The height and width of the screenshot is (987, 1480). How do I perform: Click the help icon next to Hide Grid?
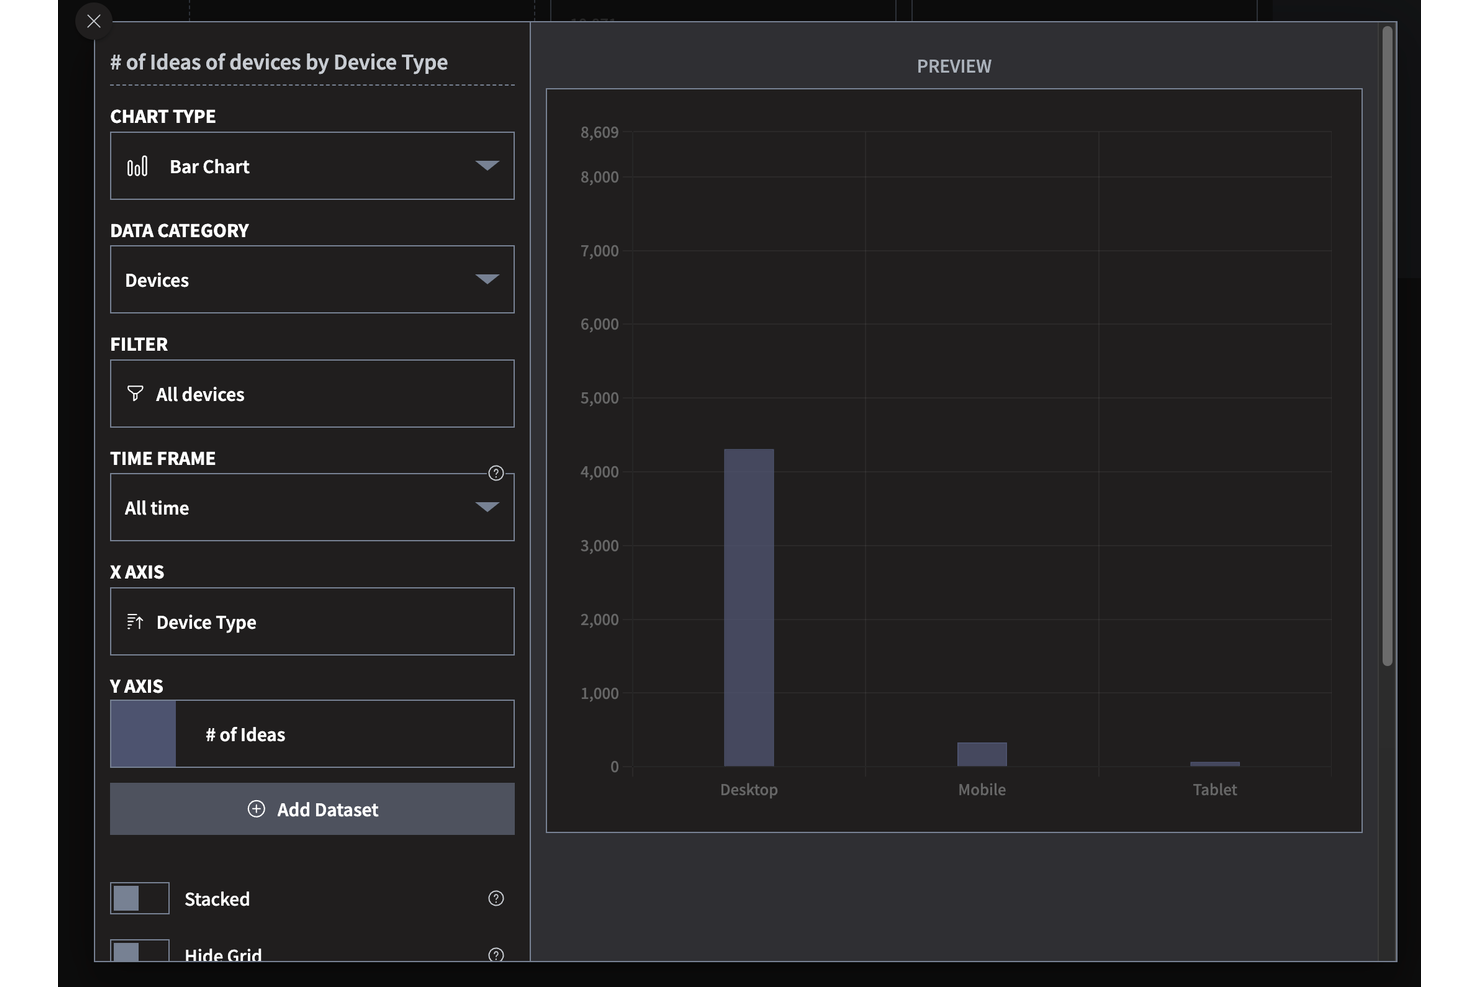(x=496, y=955)
